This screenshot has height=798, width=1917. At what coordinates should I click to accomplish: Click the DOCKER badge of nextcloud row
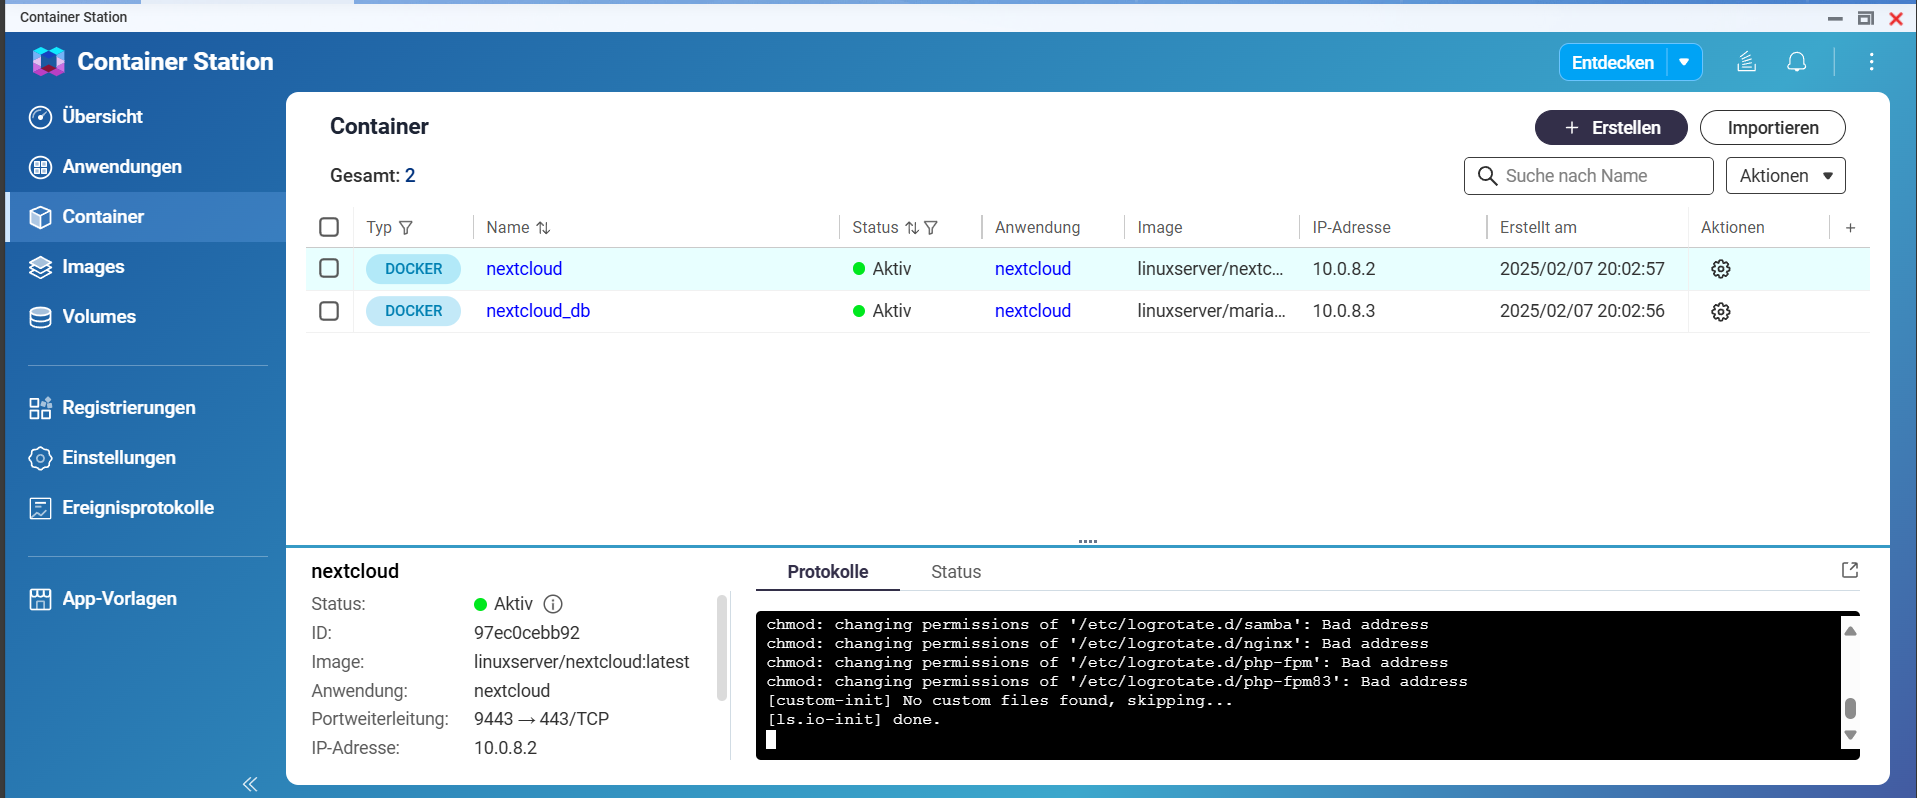click(x=413, y=269)
